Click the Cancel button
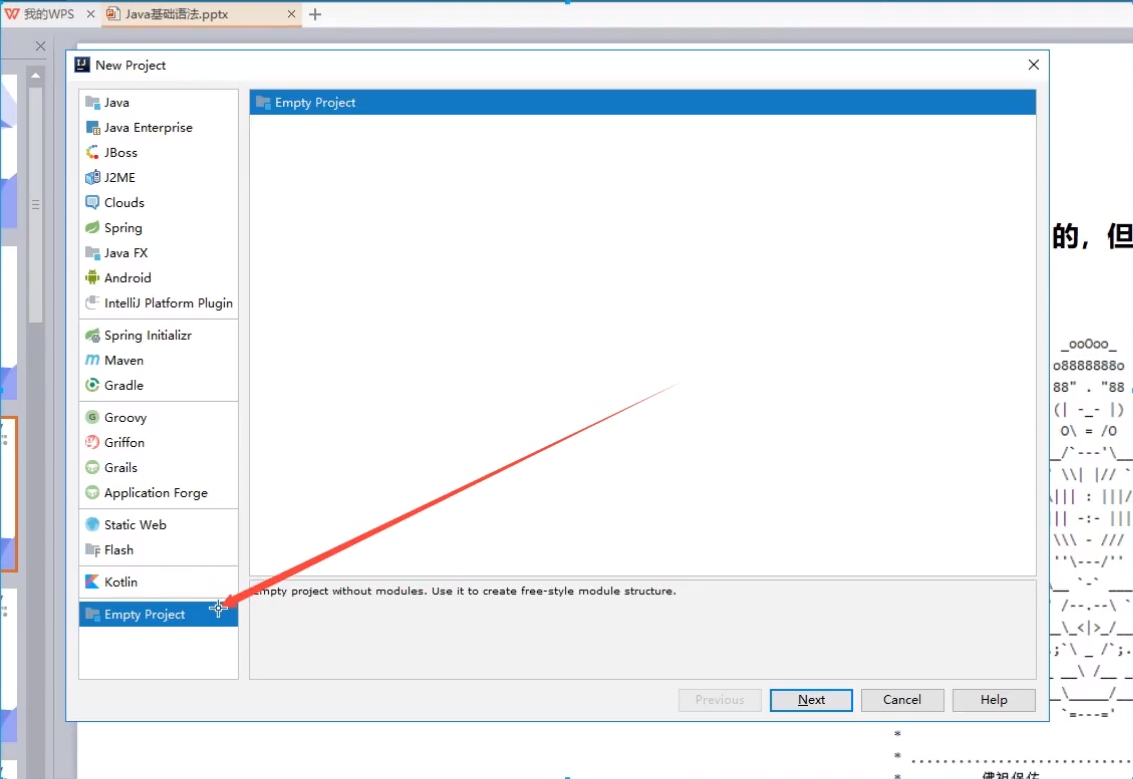1133x779 pixels. coord(902,700)
